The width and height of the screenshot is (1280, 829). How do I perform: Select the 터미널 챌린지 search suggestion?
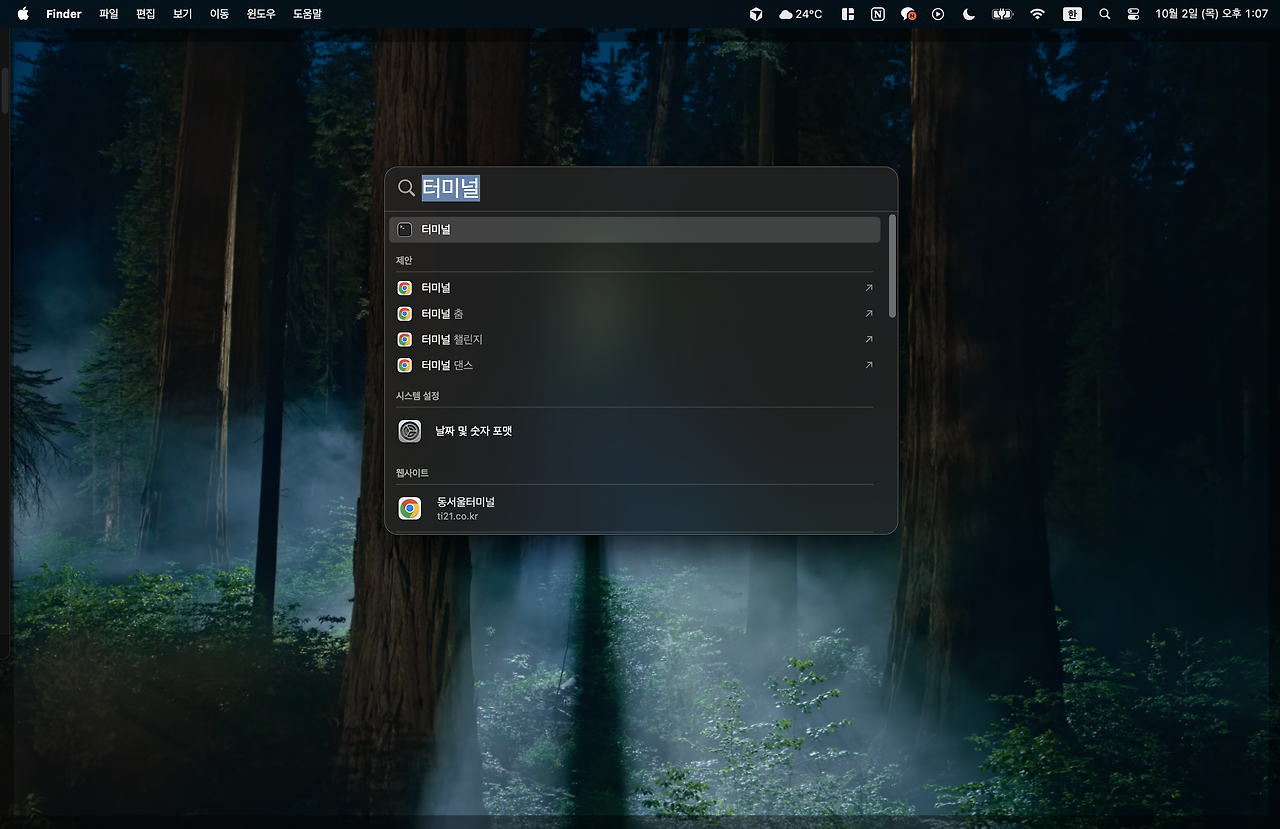pyautogui.click(x=635, y=339)
